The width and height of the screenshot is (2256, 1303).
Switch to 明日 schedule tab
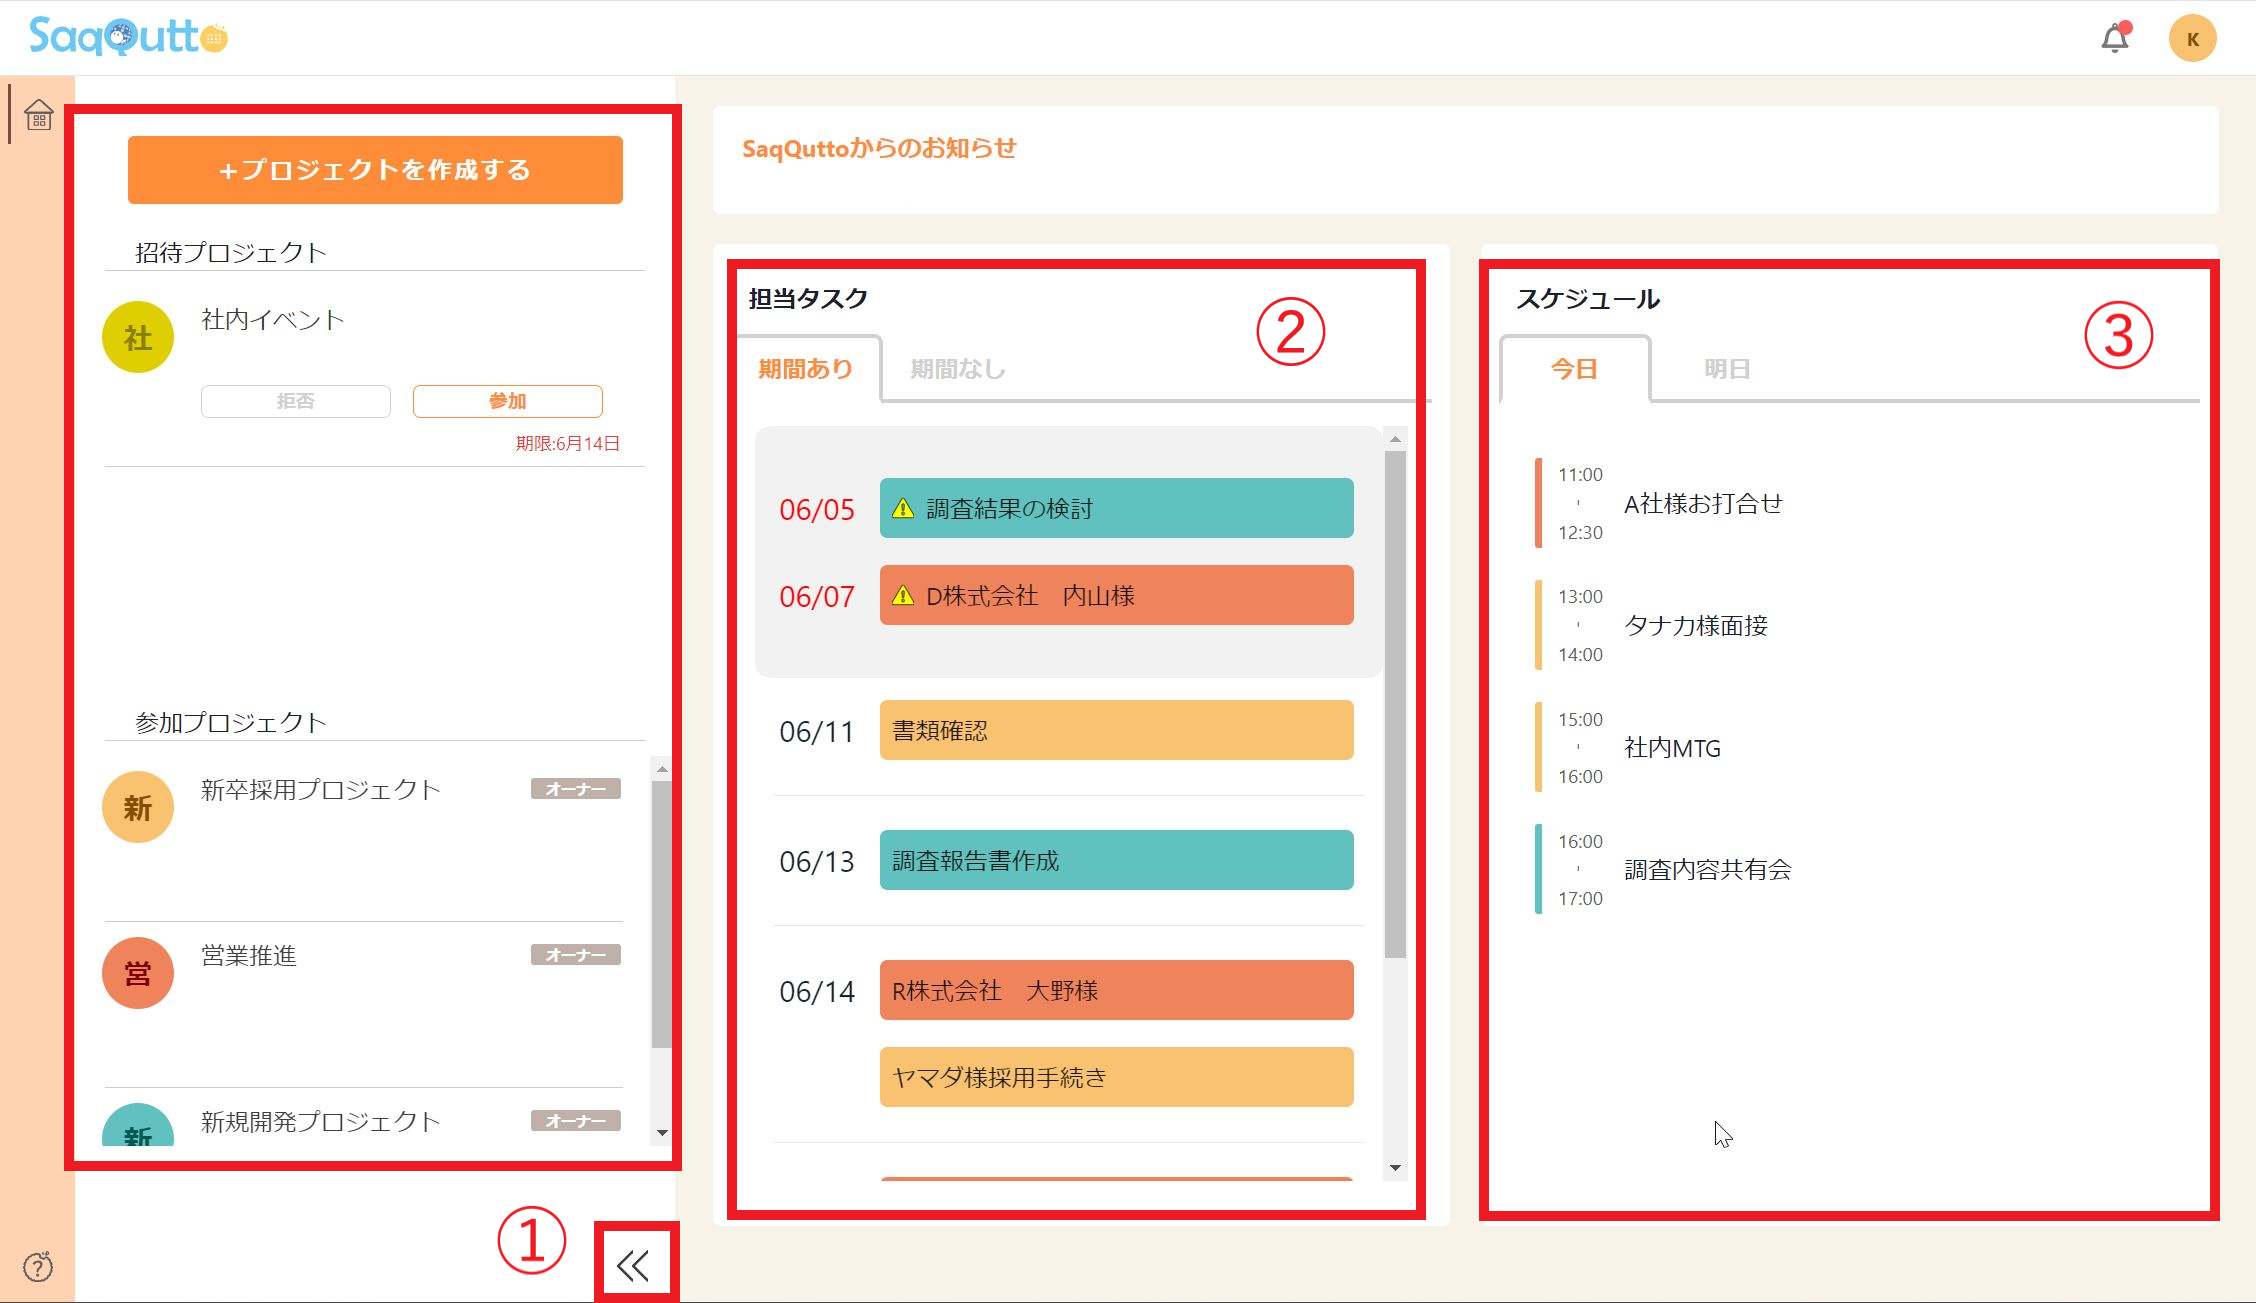point(1726,369)
